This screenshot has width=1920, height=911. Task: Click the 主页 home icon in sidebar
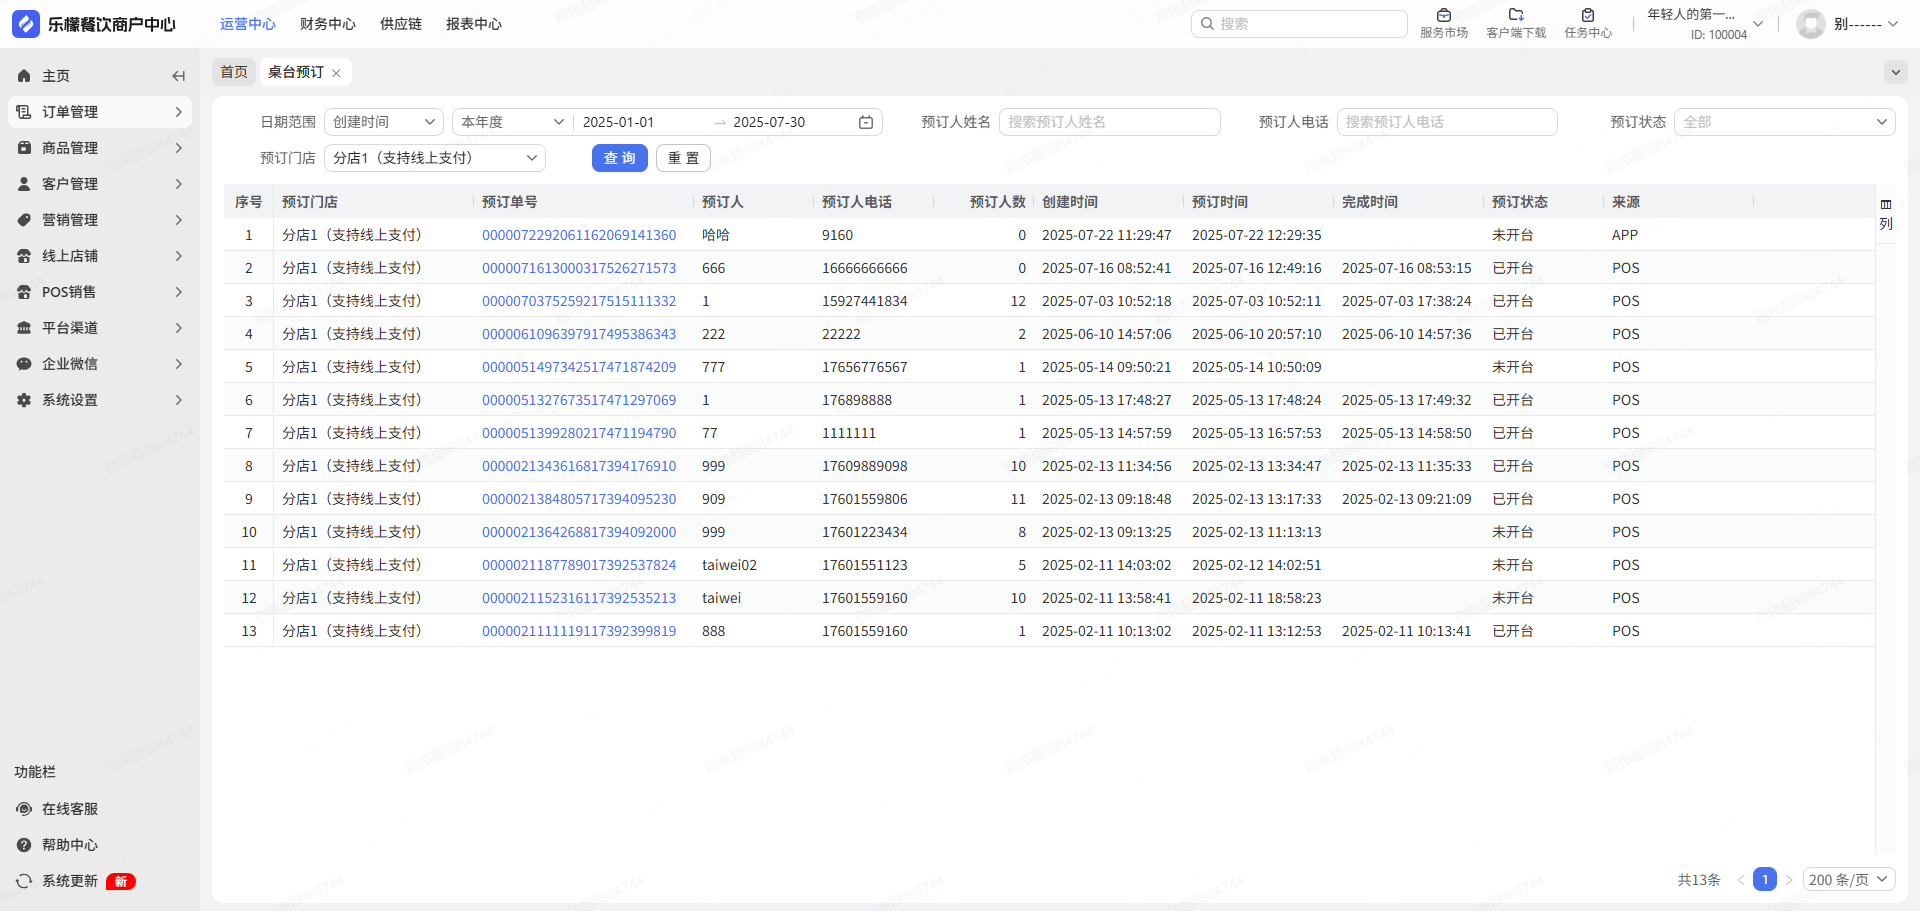[x=24, y=76]
